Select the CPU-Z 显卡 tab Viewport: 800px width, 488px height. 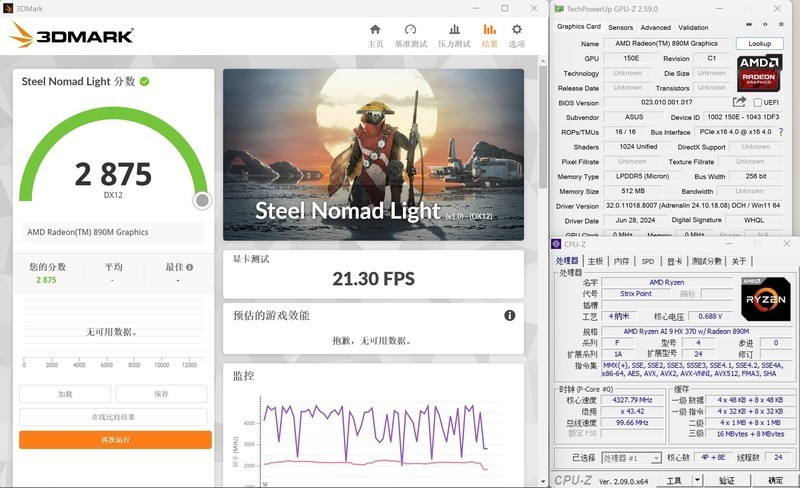click(674, 261)
